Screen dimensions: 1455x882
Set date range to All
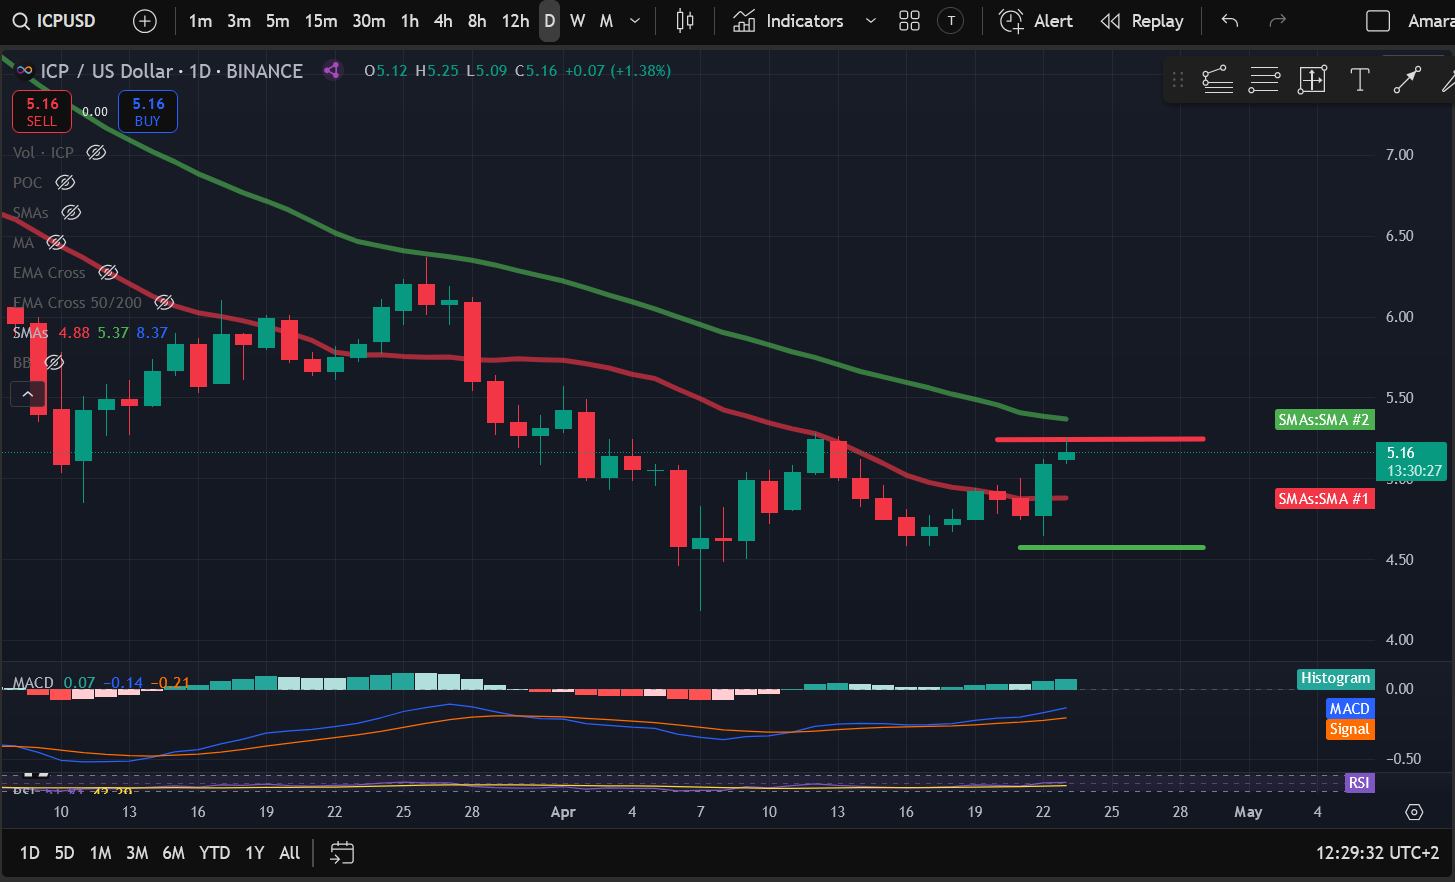tap(289, 853)
